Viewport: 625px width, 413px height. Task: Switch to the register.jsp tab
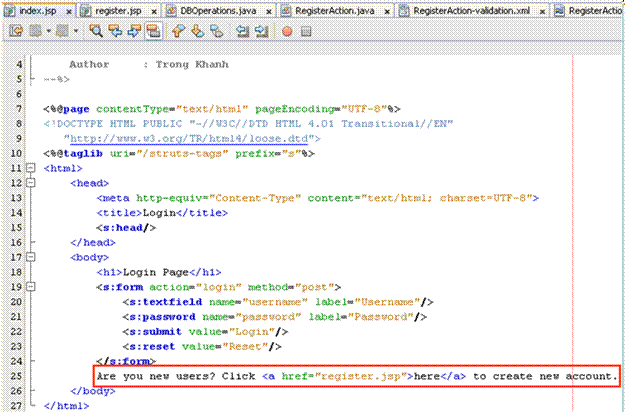[118, 11]
